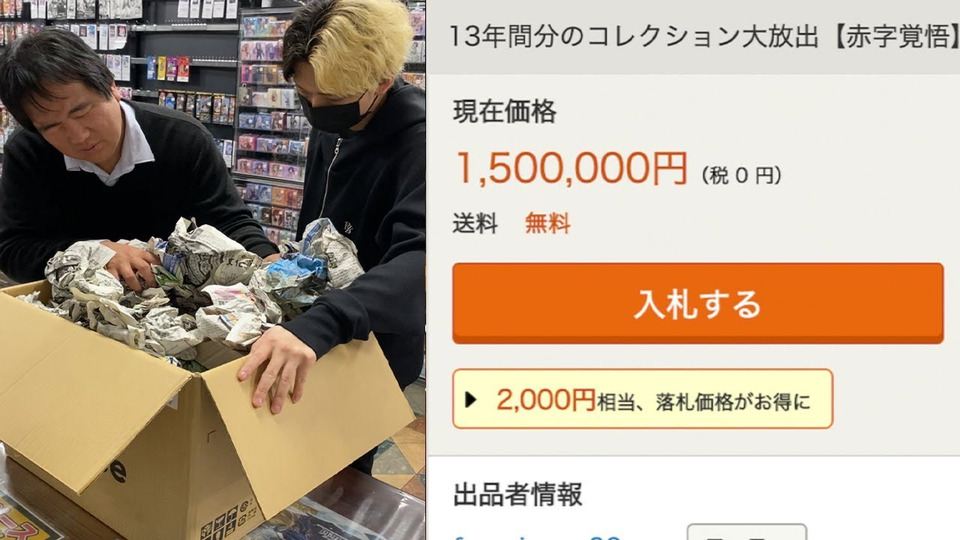Click the 出品者情報 section heading
This screenshot has height=540, width=960.
click(518, 495)
